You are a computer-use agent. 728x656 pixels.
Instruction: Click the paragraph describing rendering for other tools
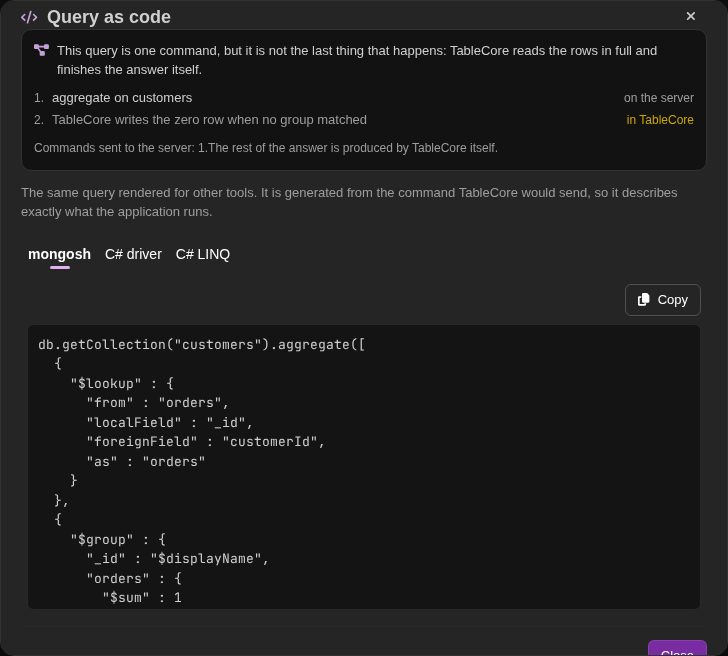tap(349, 202)
